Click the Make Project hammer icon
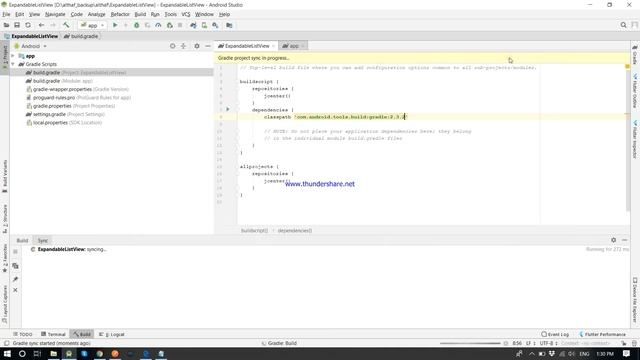Viewport: 640px width, 360px height. coord(66,25)
